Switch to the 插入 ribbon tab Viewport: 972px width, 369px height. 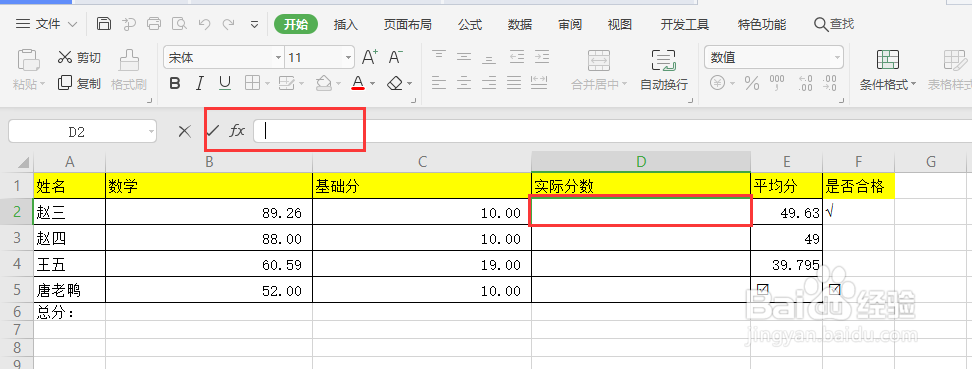(x=346, y=25)
